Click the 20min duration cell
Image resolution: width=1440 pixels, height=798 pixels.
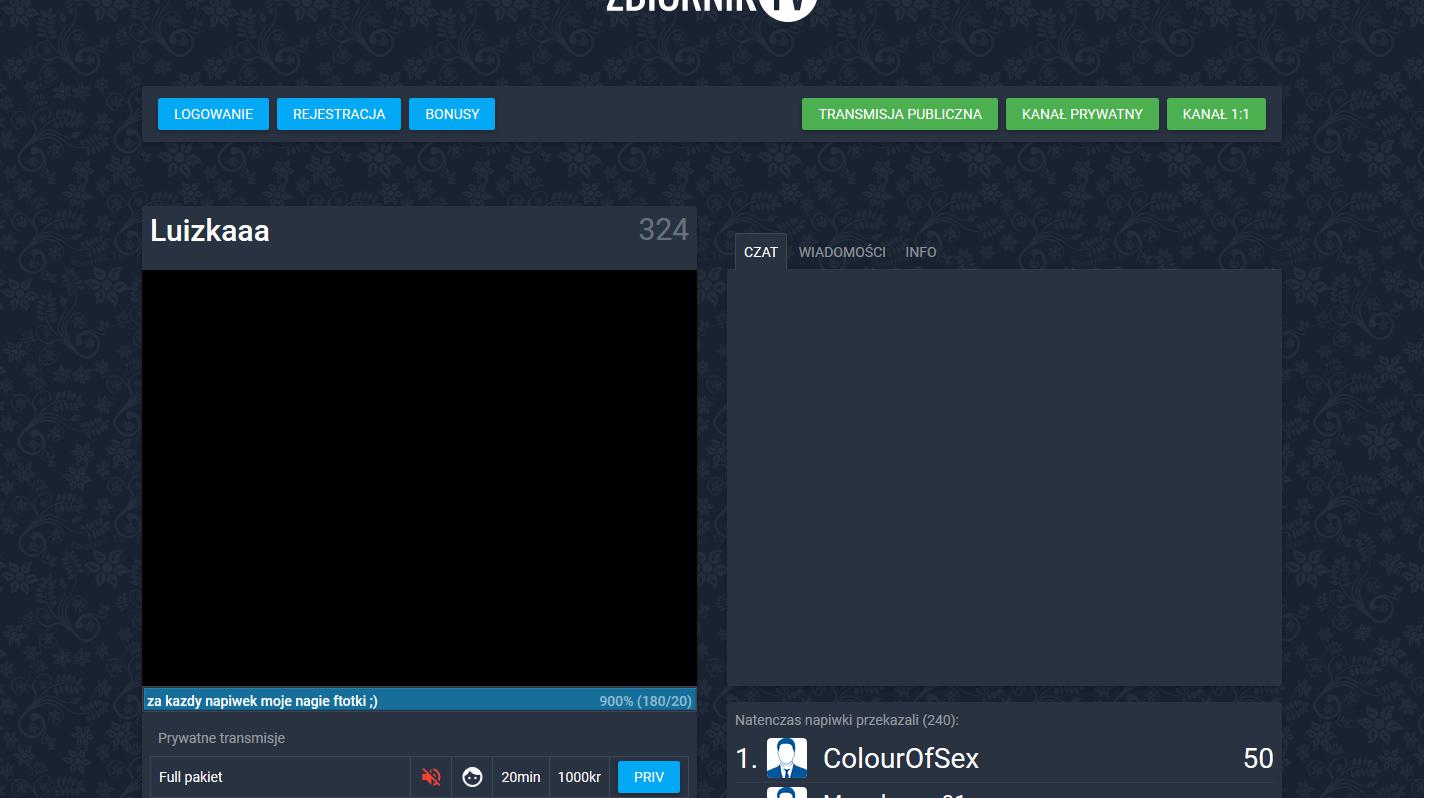coord(520,776)
